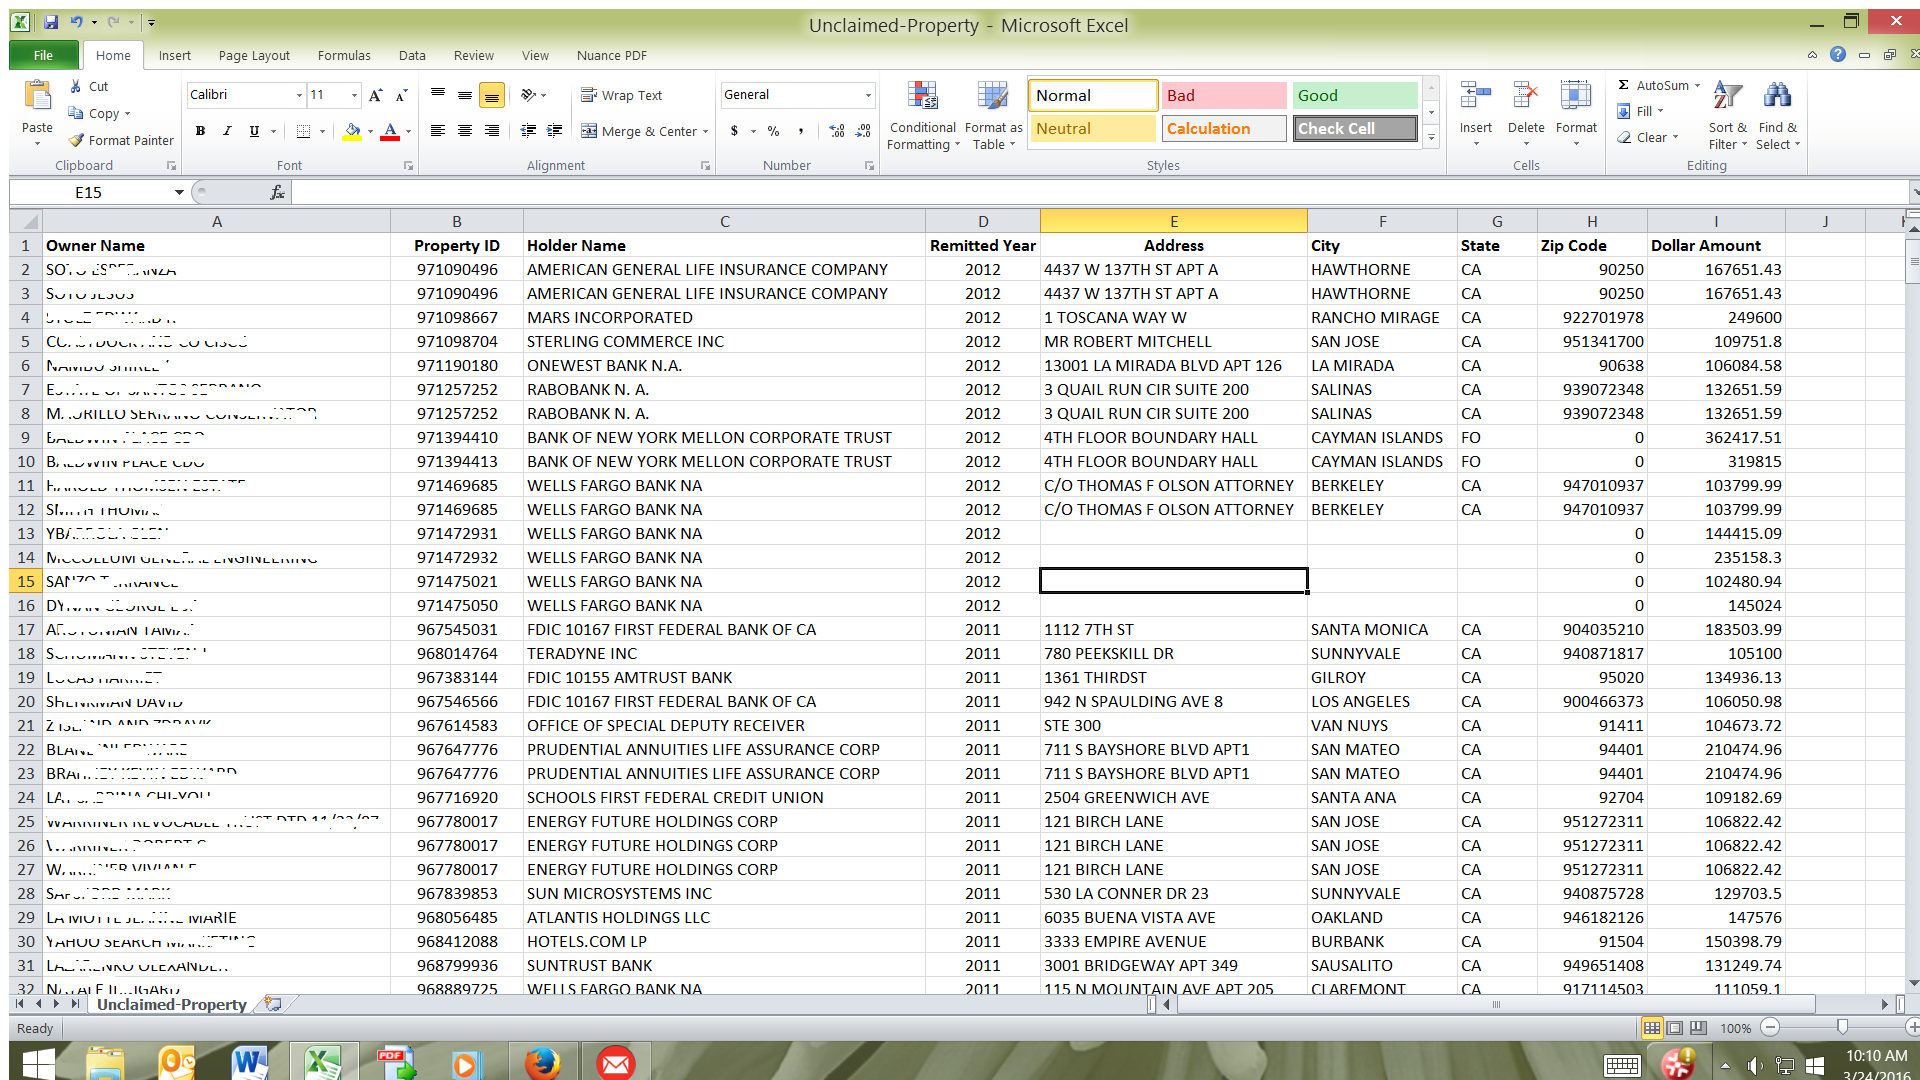Click the Cut scissors icon
The width and height of the screenshot is (1920, 1080).
(x=76, y=87)
